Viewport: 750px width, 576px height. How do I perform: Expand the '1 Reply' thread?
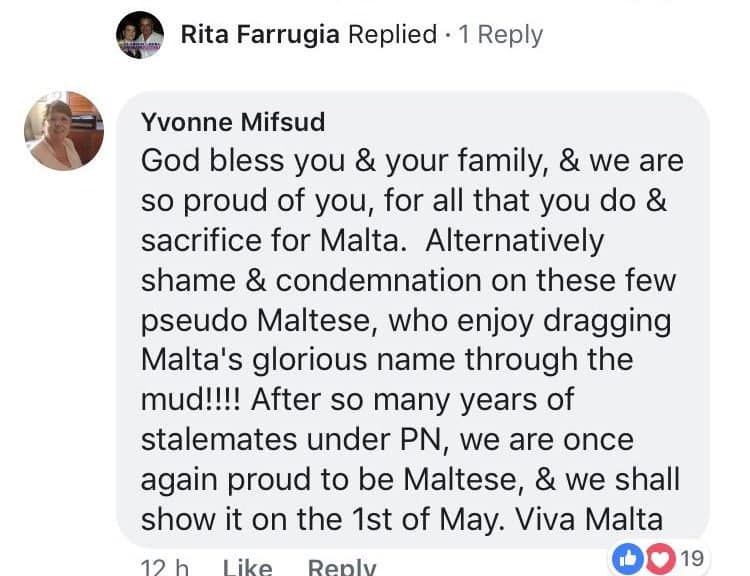coord(500,35)
